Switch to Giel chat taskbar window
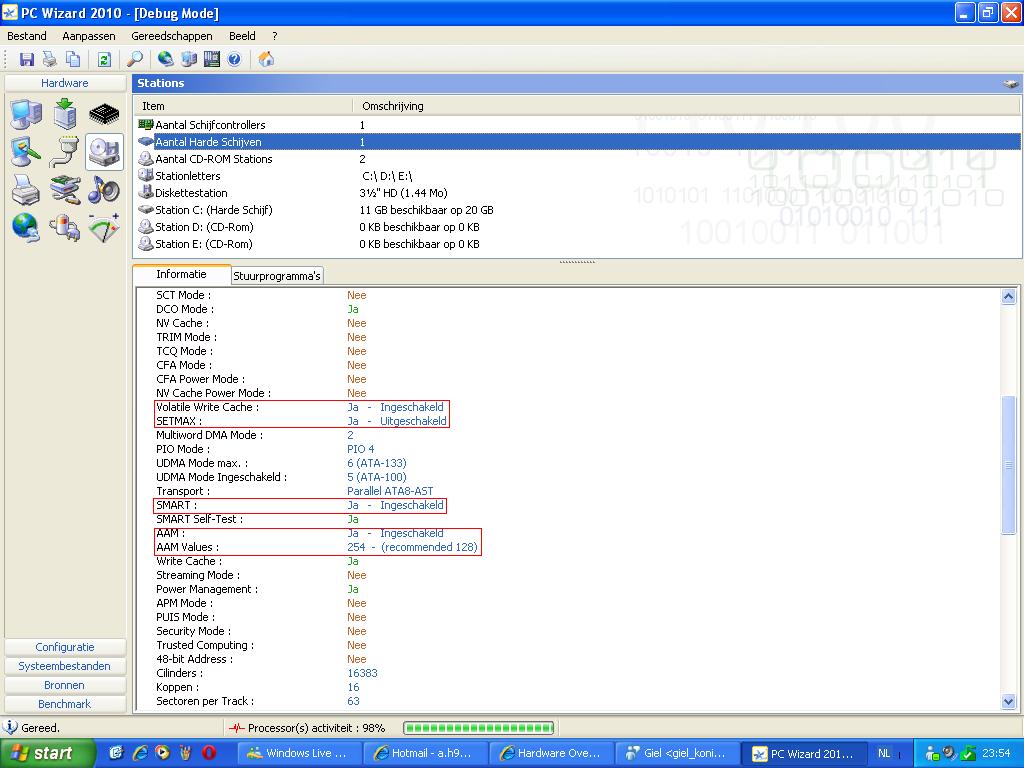The width and height of the screenshot is (1024, 768). [677, 753]
